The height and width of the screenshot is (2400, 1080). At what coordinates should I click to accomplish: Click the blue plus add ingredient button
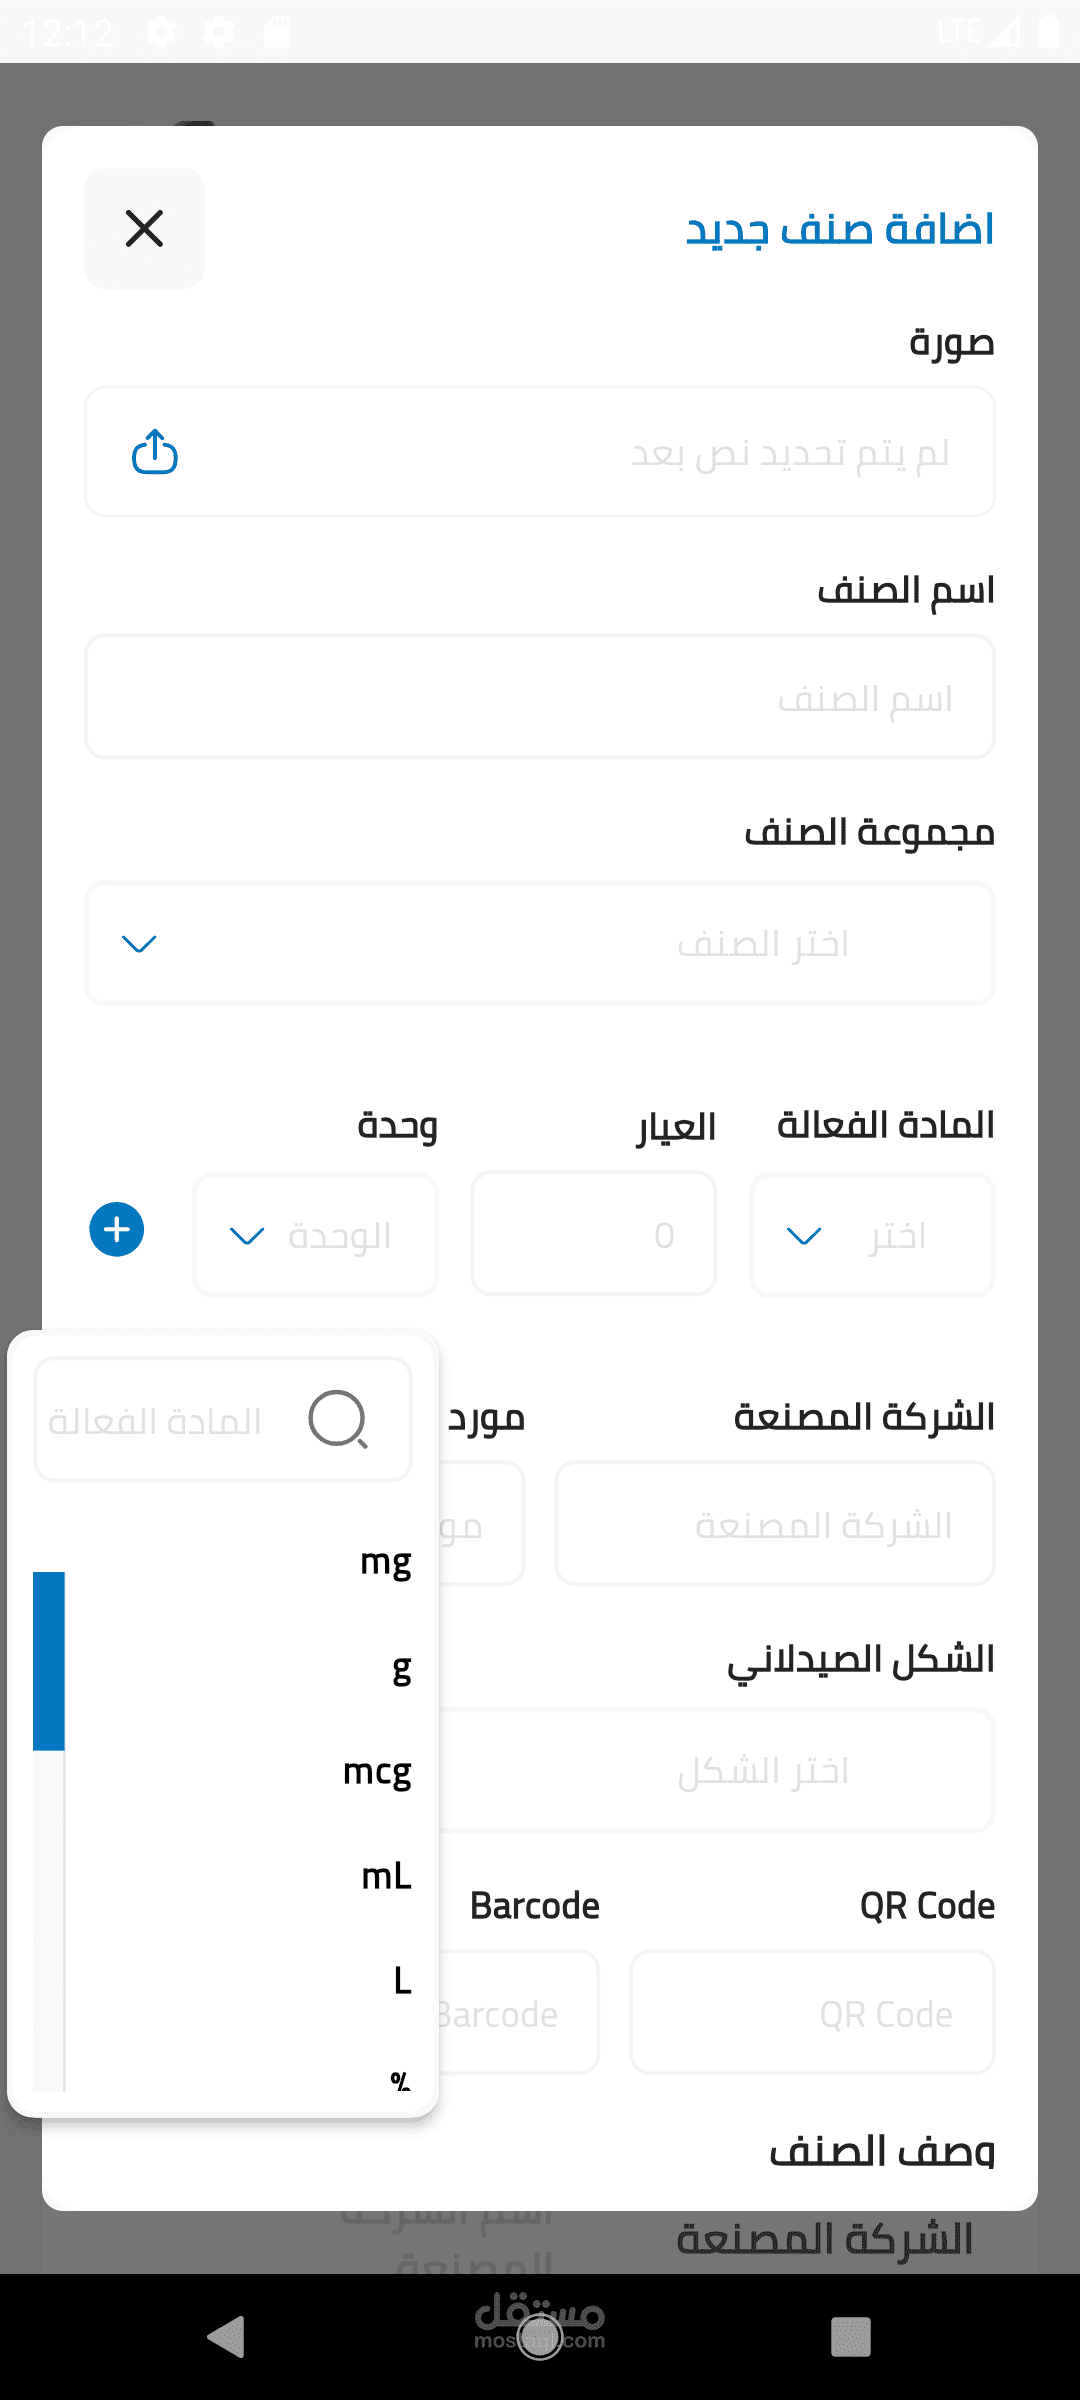117,1229
